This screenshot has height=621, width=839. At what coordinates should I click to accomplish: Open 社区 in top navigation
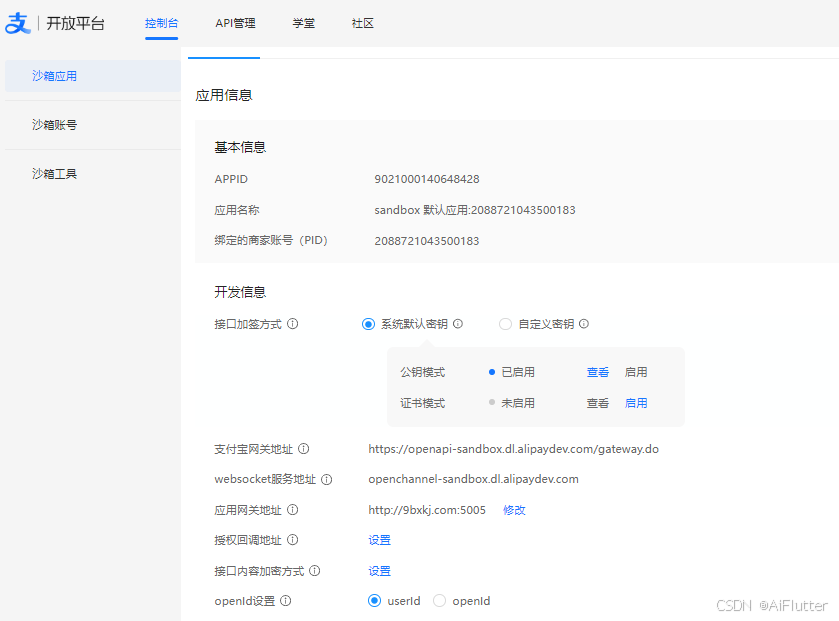point(363,23)
